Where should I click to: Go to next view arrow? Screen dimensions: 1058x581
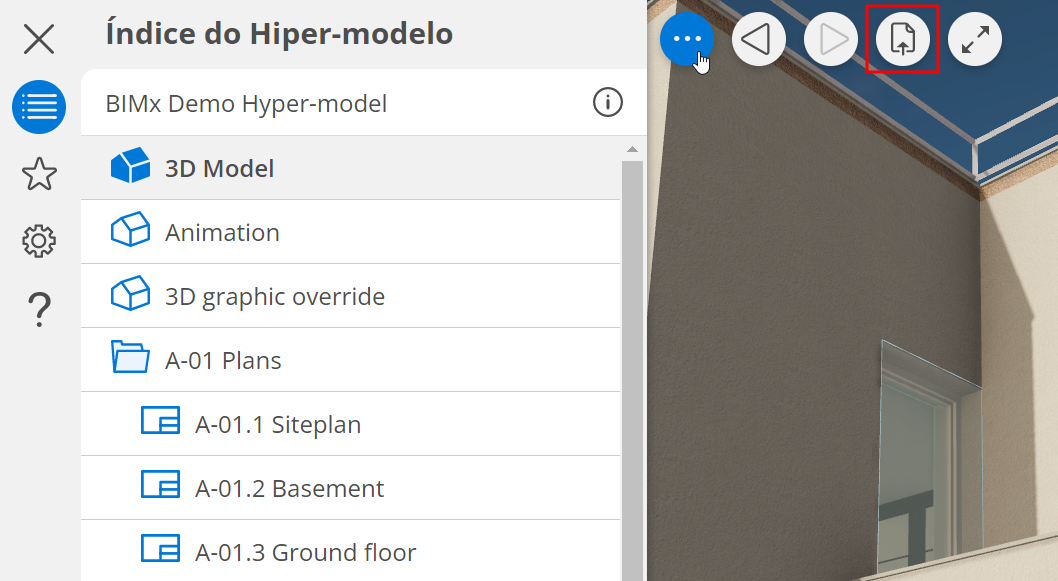click(x=831, y=39)
